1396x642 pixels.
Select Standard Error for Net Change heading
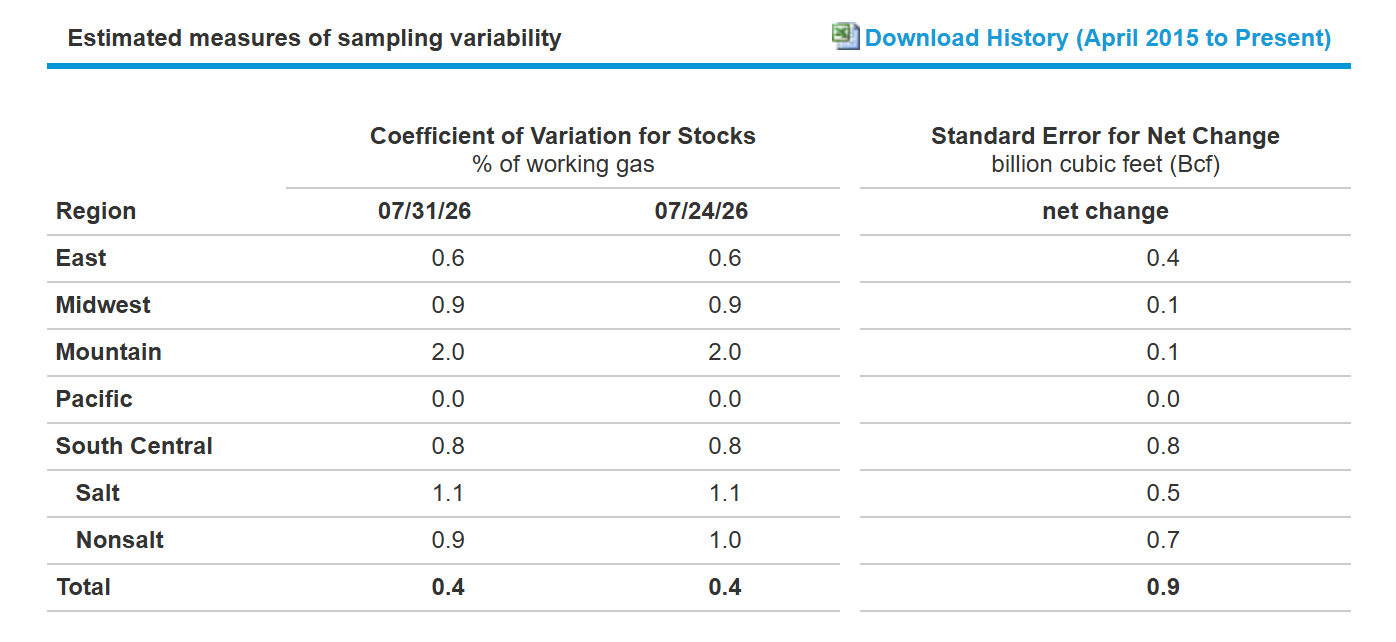pos(1105,136)
